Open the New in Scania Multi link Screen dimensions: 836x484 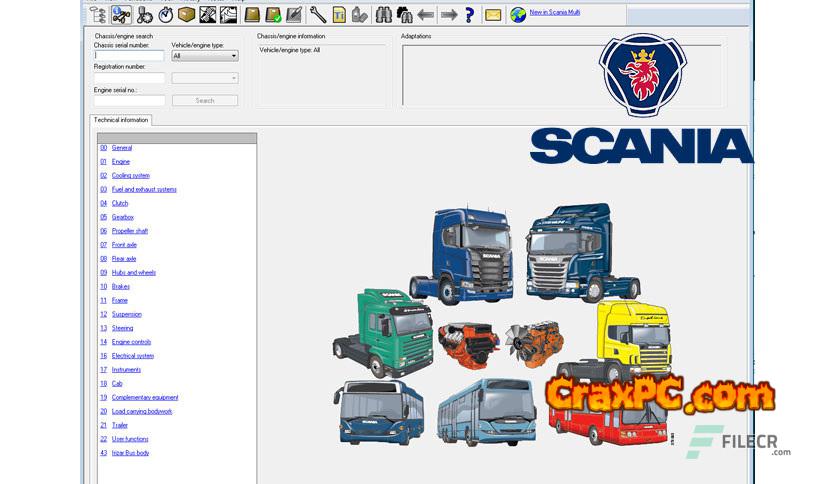click(554, 13)
